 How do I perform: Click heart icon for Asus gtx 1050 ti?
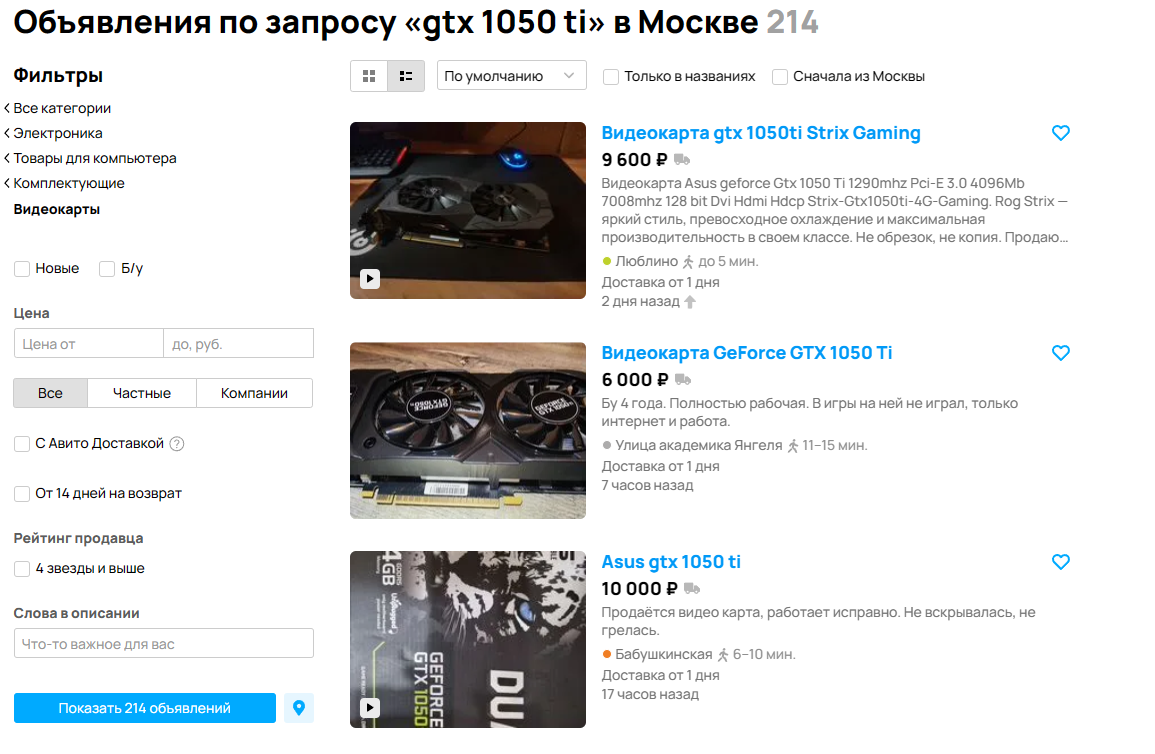1060,562
